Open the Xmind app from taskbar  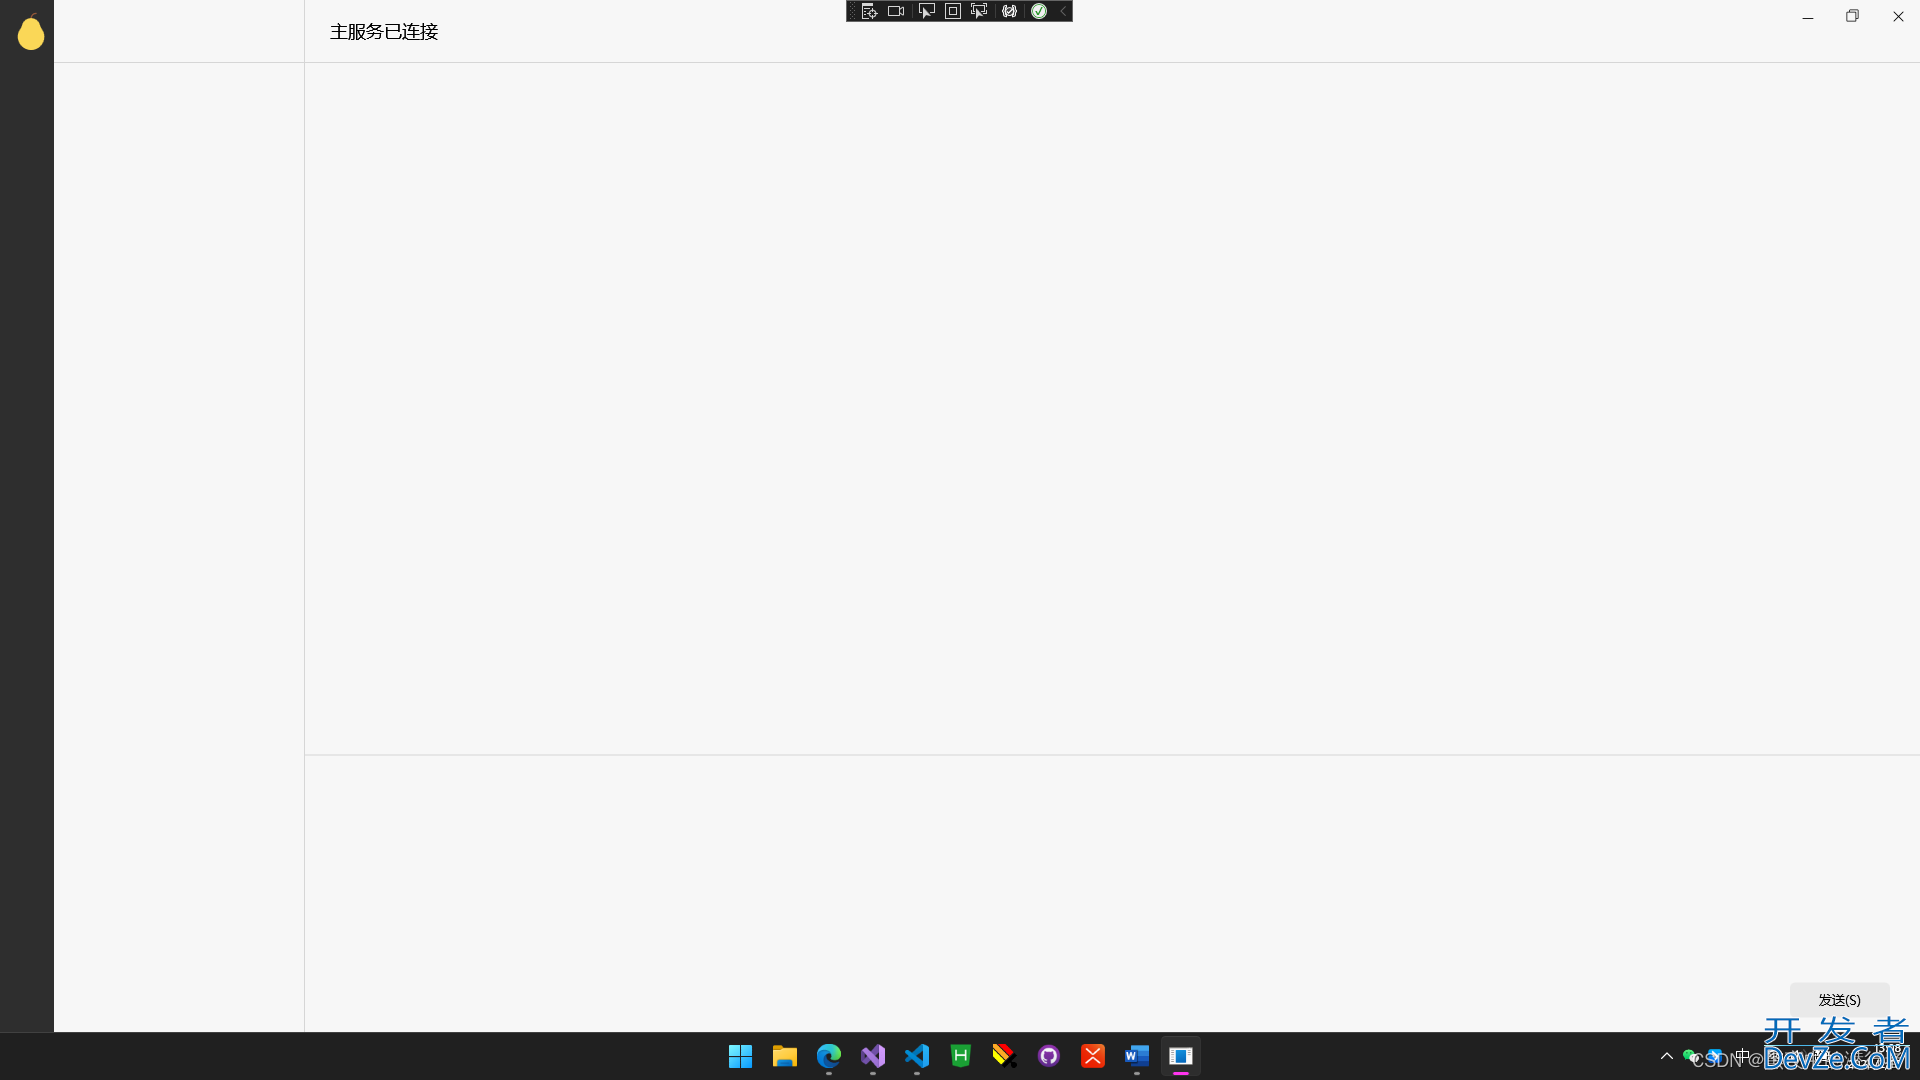point(1092,1055)
